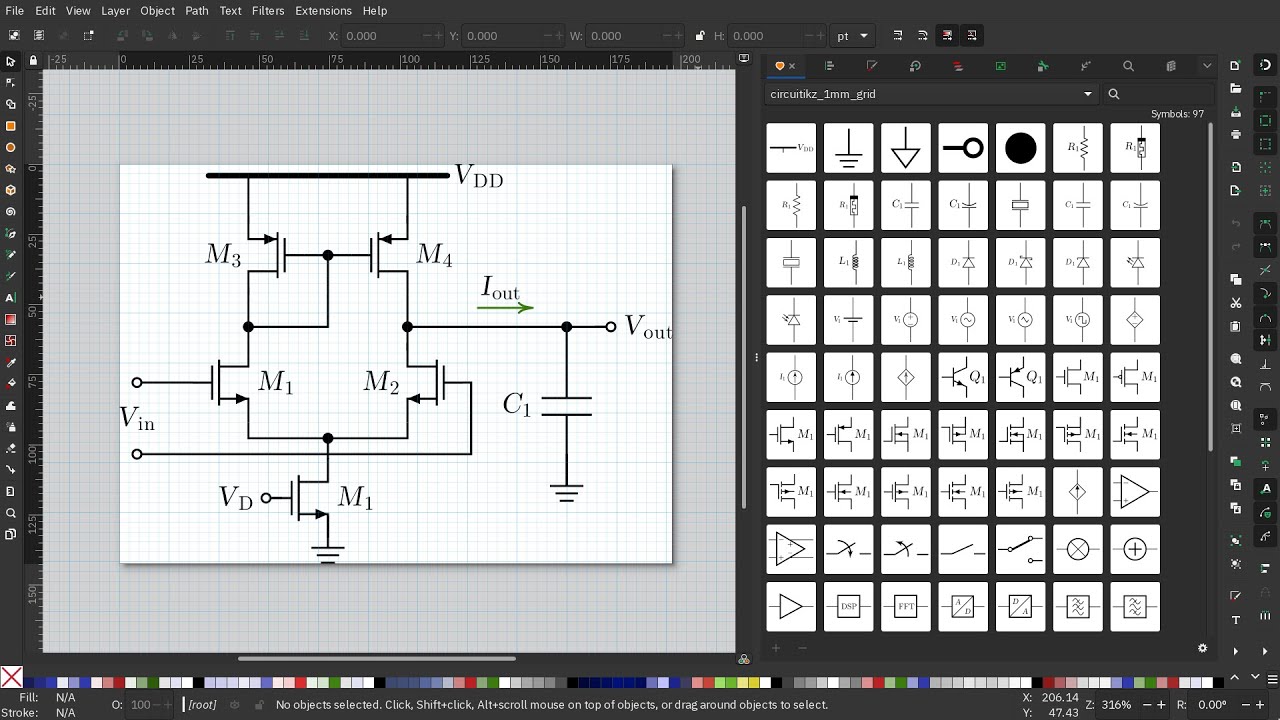Open the Extensions menu
This screenshot has height=720, width=1280.
tap(323, 10)
